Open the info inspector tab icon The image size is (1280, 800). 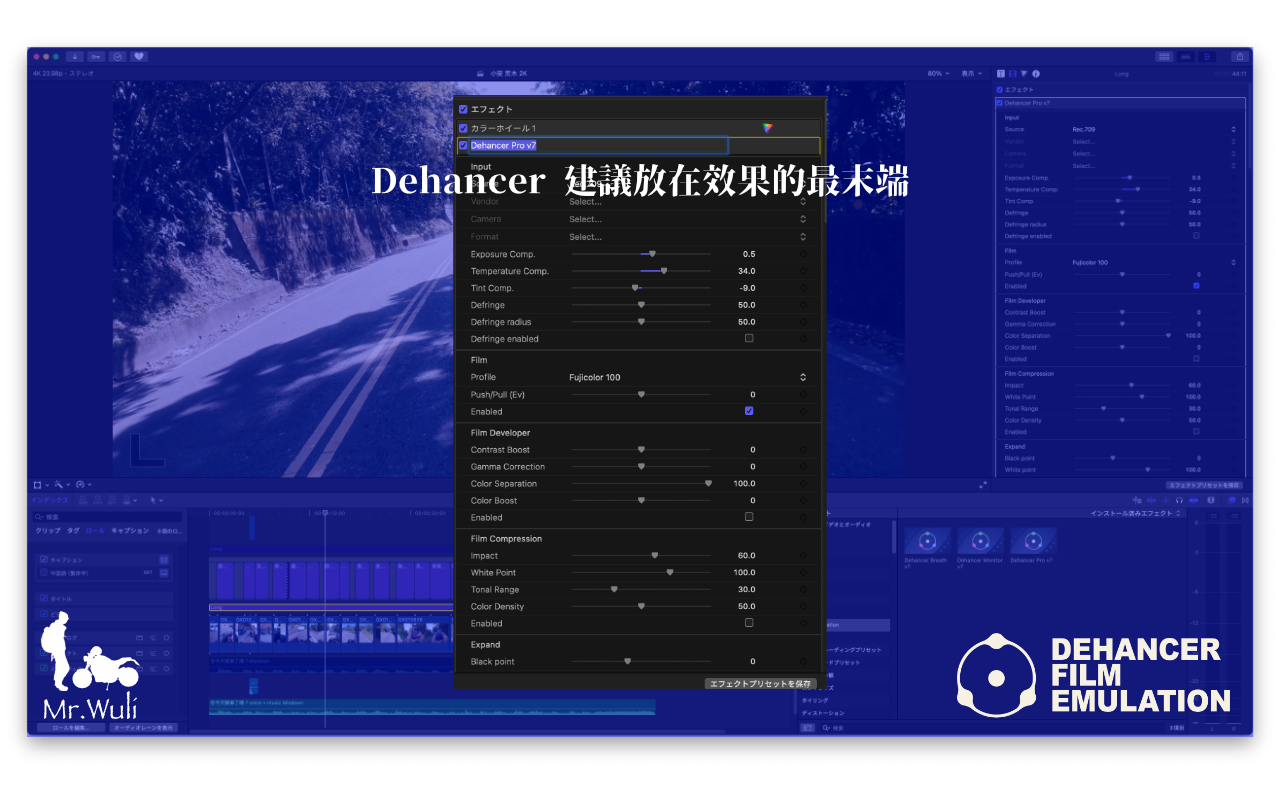pos(1036,73)
